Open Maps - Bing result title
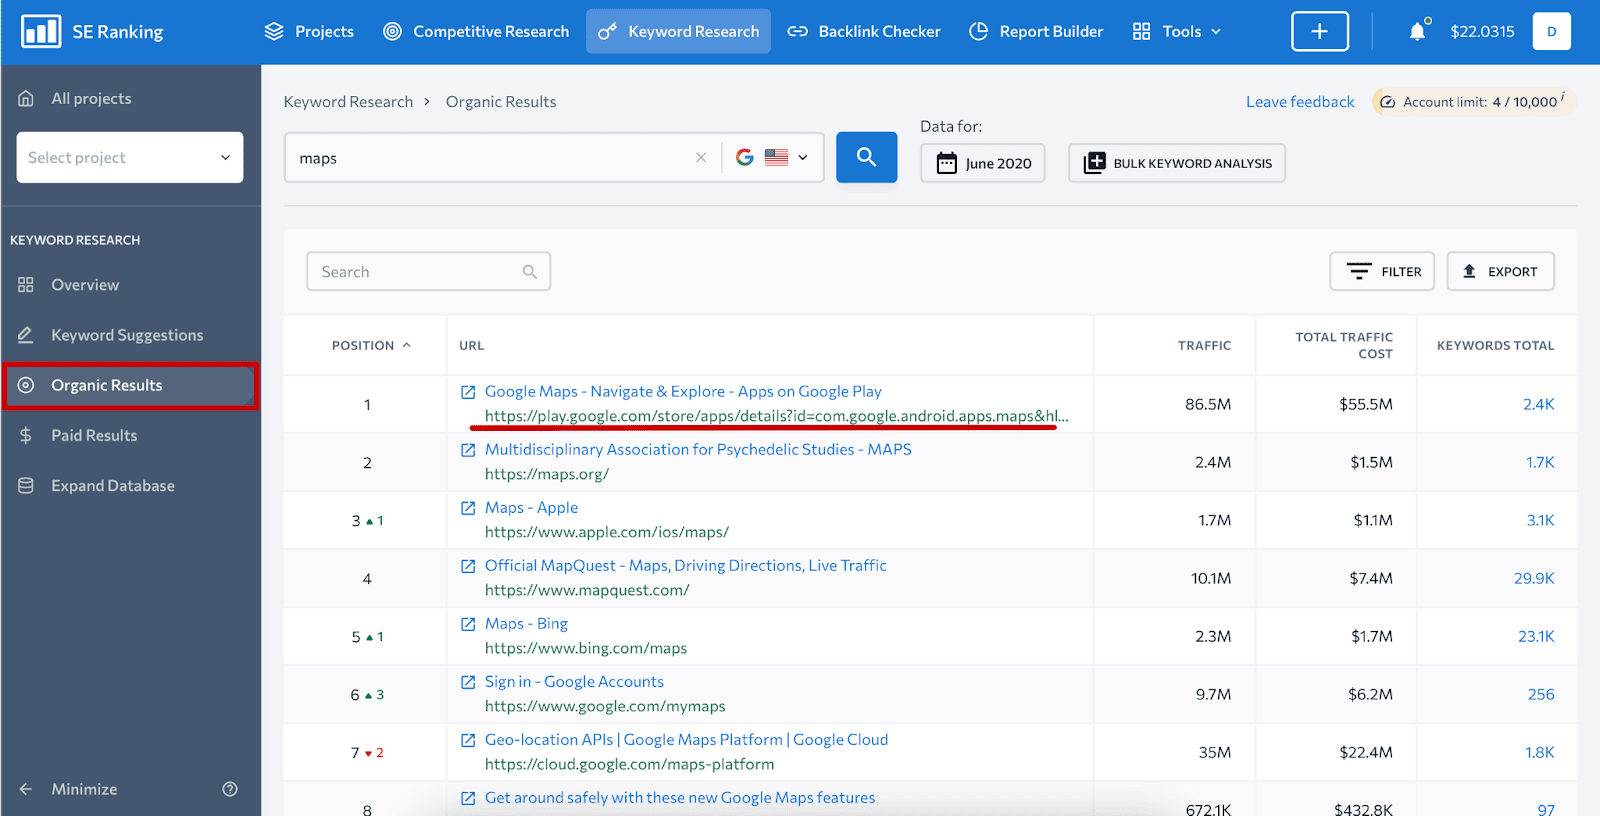1600x816 pixels. coord(526,624)
